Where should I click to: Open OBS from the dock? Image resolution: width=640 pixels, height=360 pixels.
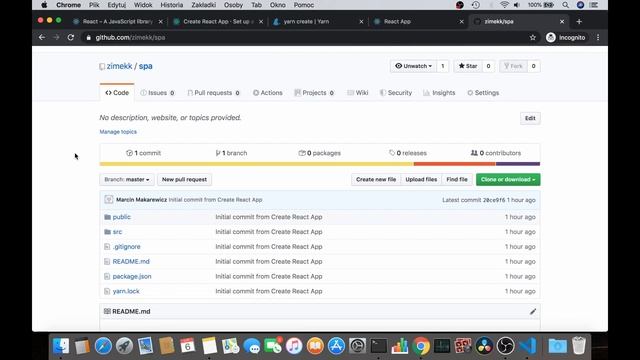tap(506, 346)
